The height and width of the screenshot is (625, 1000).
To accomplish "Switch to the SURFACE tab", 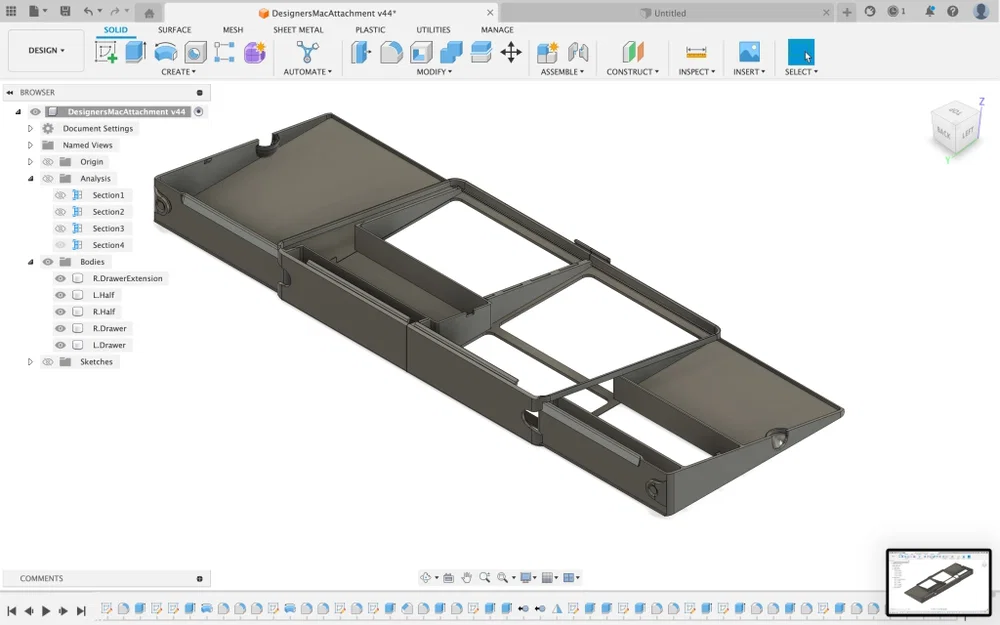I will coord(175,30).
